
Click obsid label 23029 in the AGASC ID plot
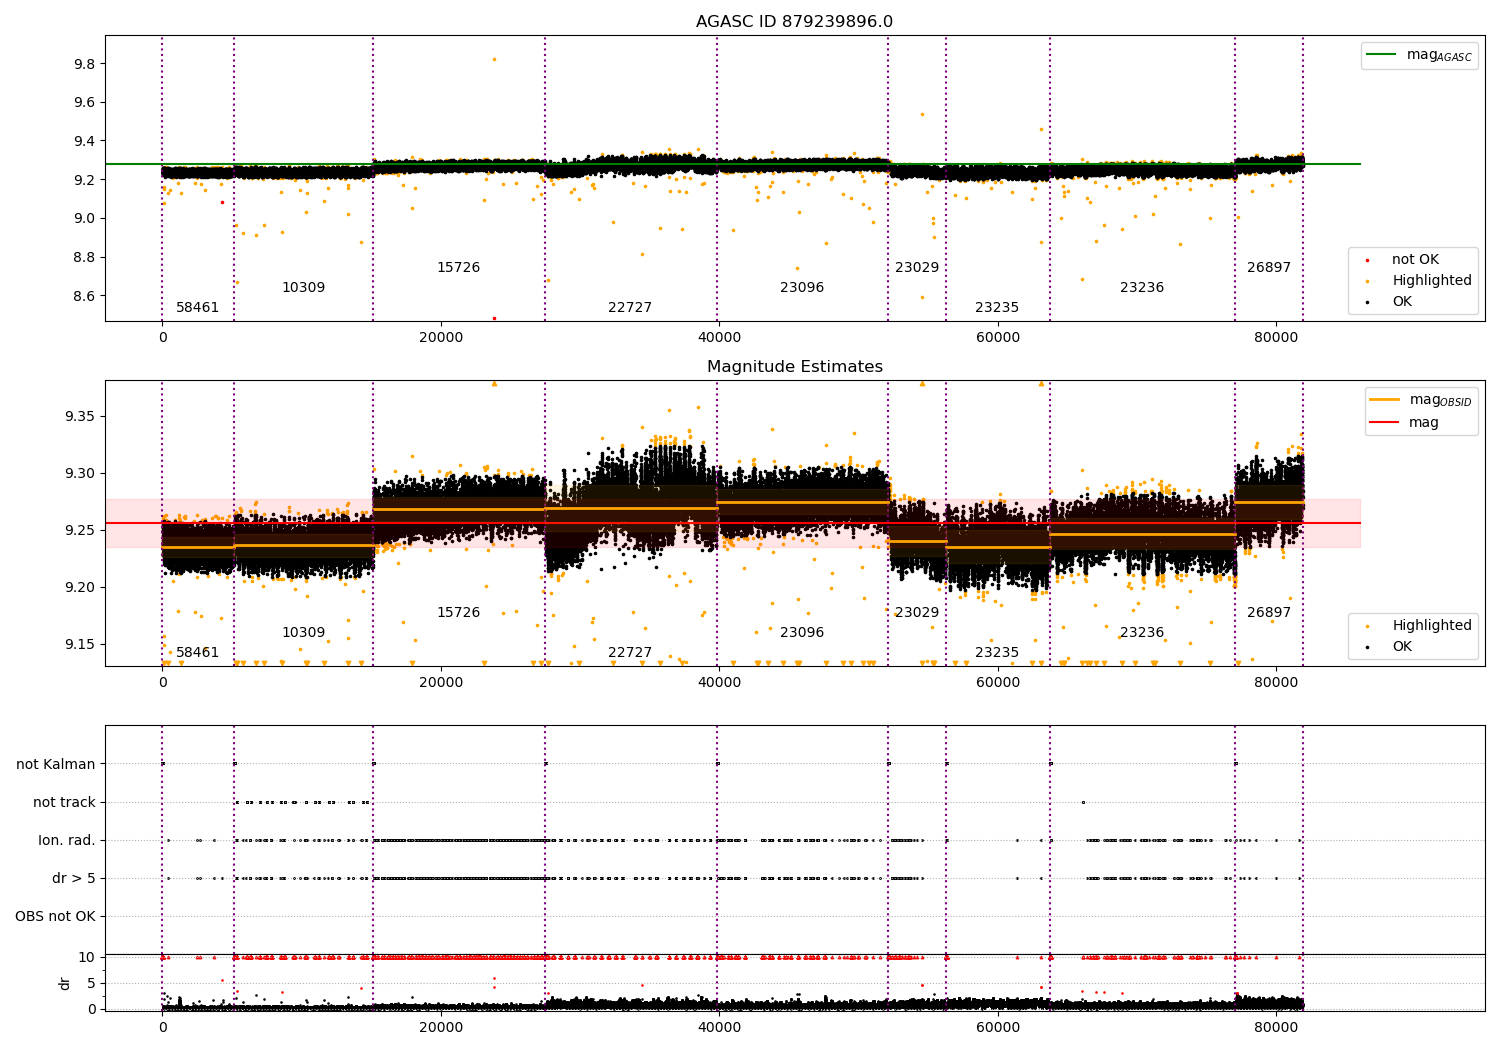pos(917,267)
